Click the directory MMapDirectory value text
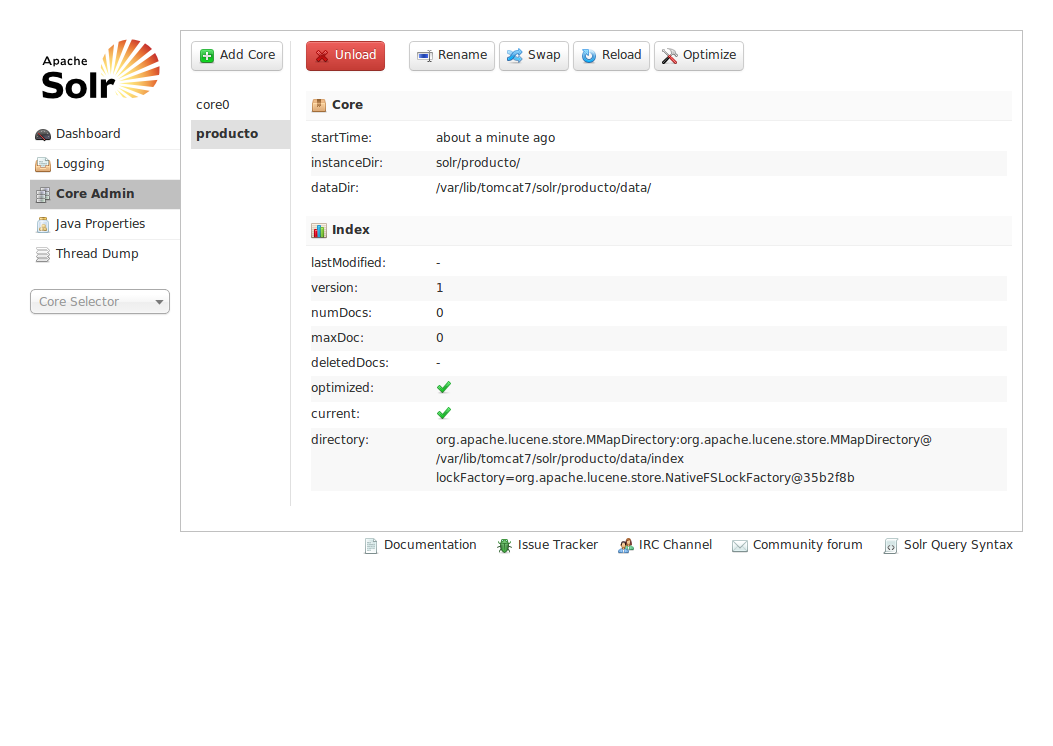The height and width of the screenshot is (746, 1053). click(684, 459)
